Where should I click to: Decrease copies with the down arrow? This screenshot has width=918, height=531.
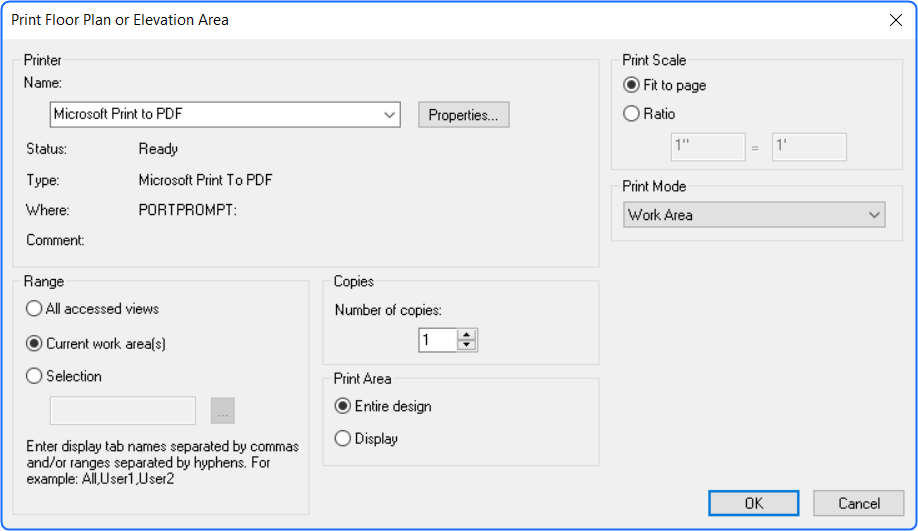(x=467, y=346)
